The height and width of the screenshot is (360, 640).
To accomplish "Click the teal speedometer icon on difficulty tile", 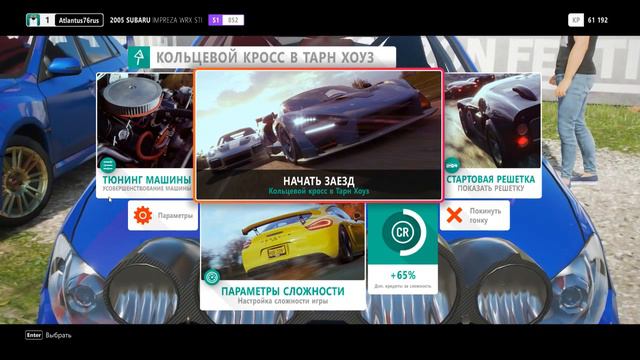I will coord(212,277).
